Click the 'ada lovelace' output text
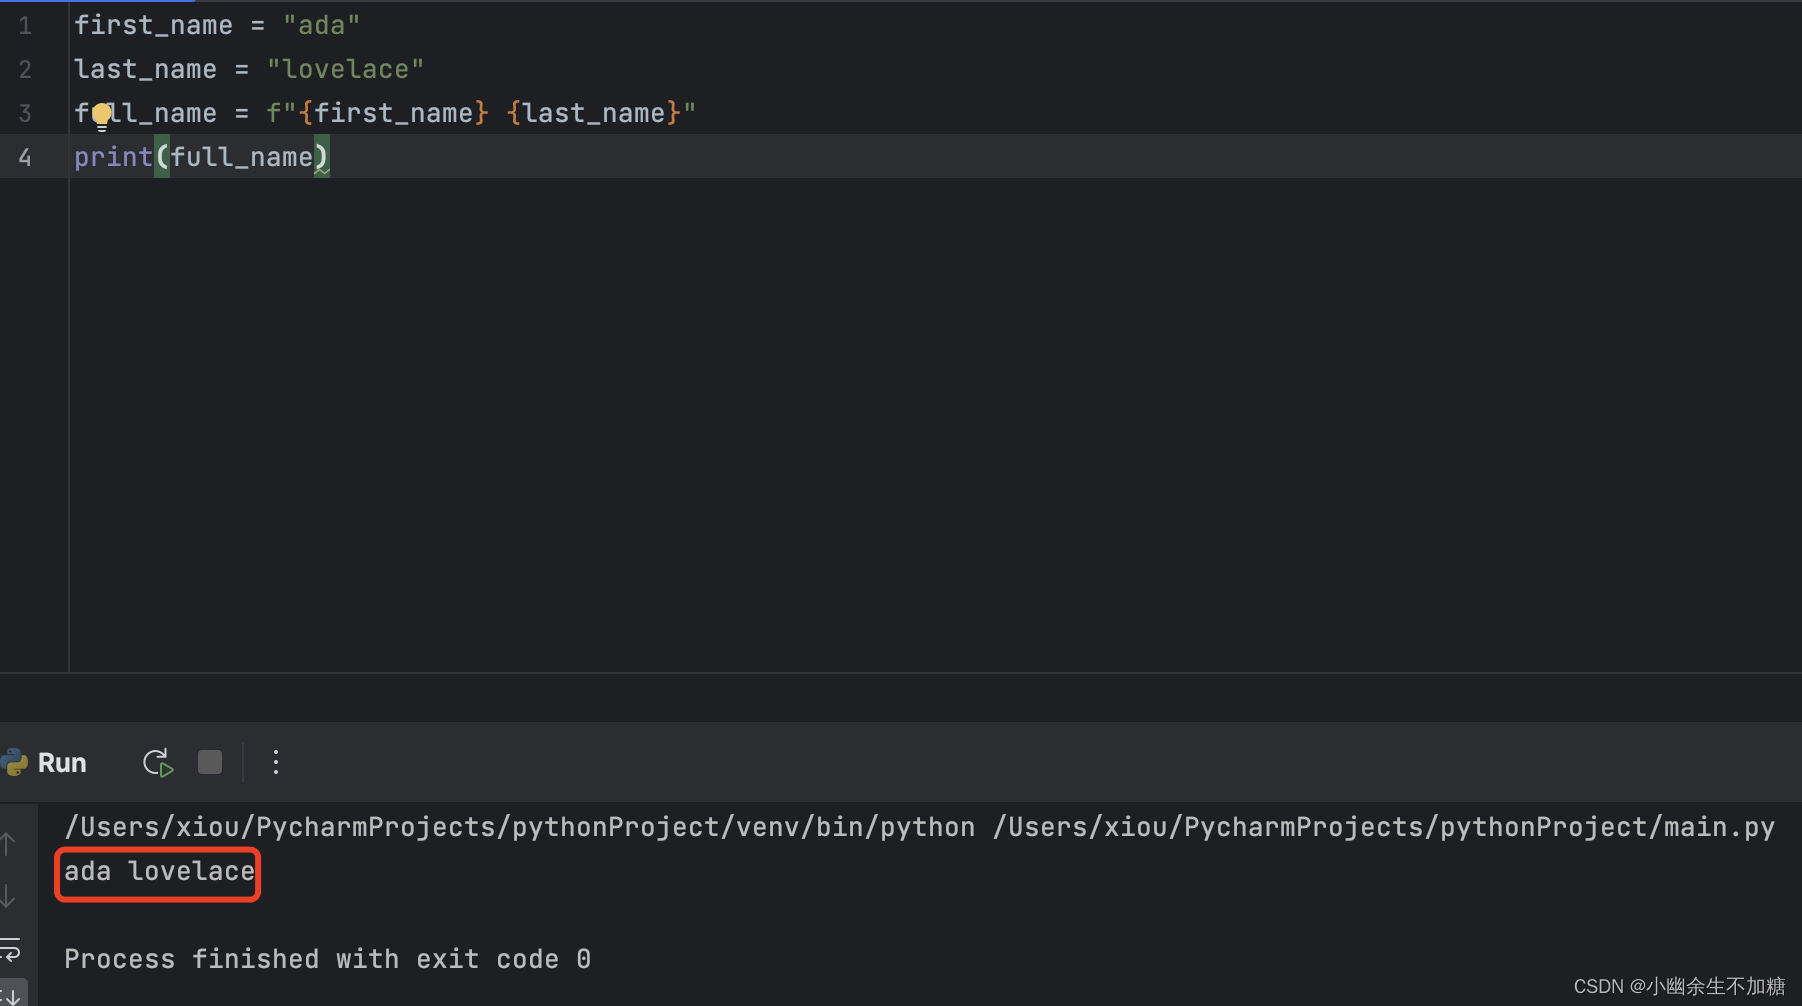This screenshot has width=1802, height=1006. 159,871
